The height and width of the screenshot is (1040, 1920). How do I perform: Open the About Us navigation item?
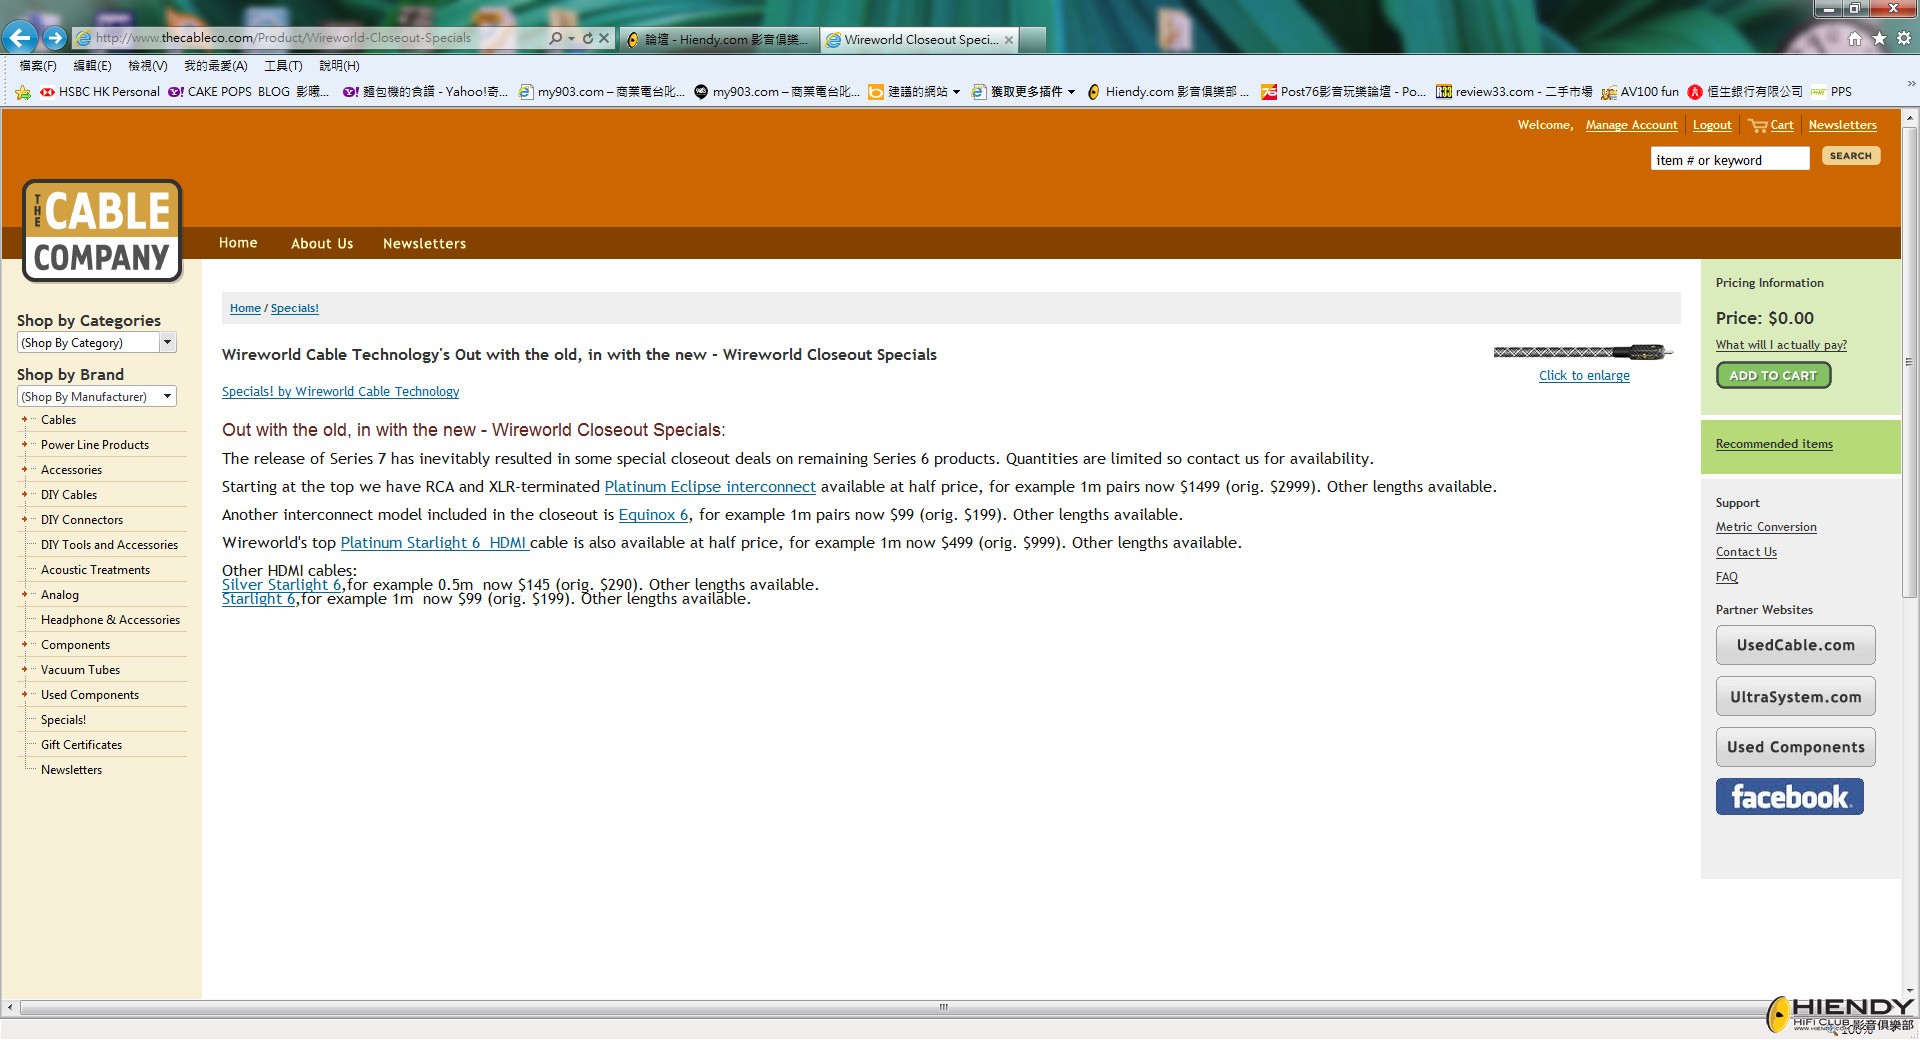click(322, 243)
